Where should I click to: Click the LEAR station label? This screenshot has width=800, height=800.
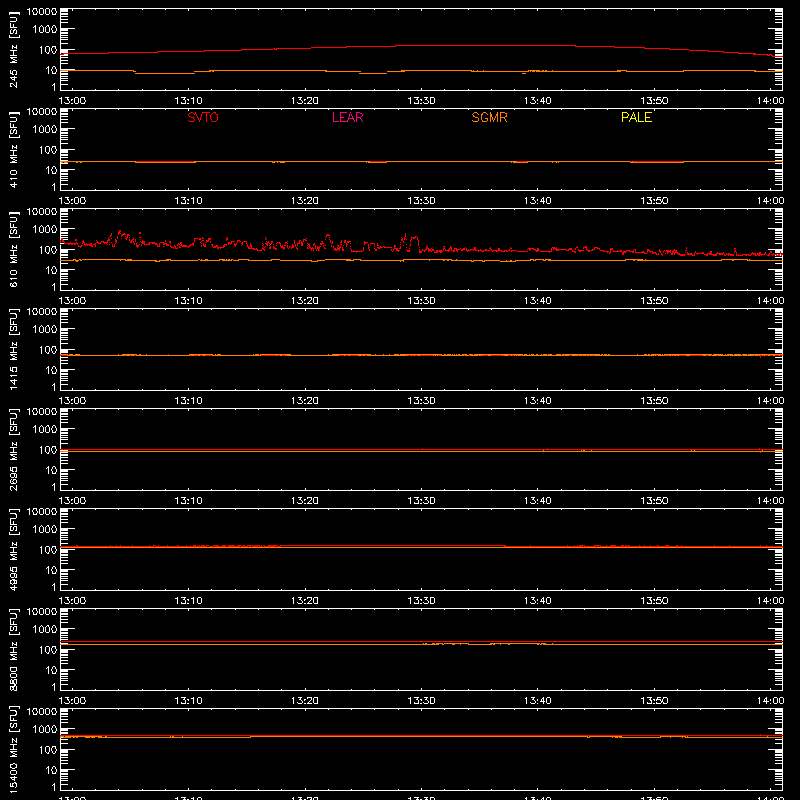(347, 117)
